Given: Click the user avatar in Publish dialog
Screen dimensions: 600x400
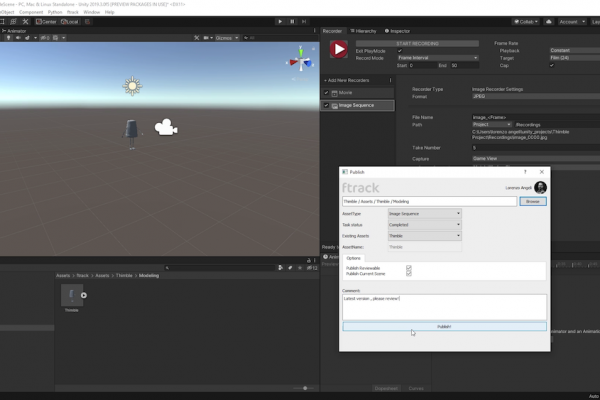Looking at the screenshot, I should click(x=540, y=188).
